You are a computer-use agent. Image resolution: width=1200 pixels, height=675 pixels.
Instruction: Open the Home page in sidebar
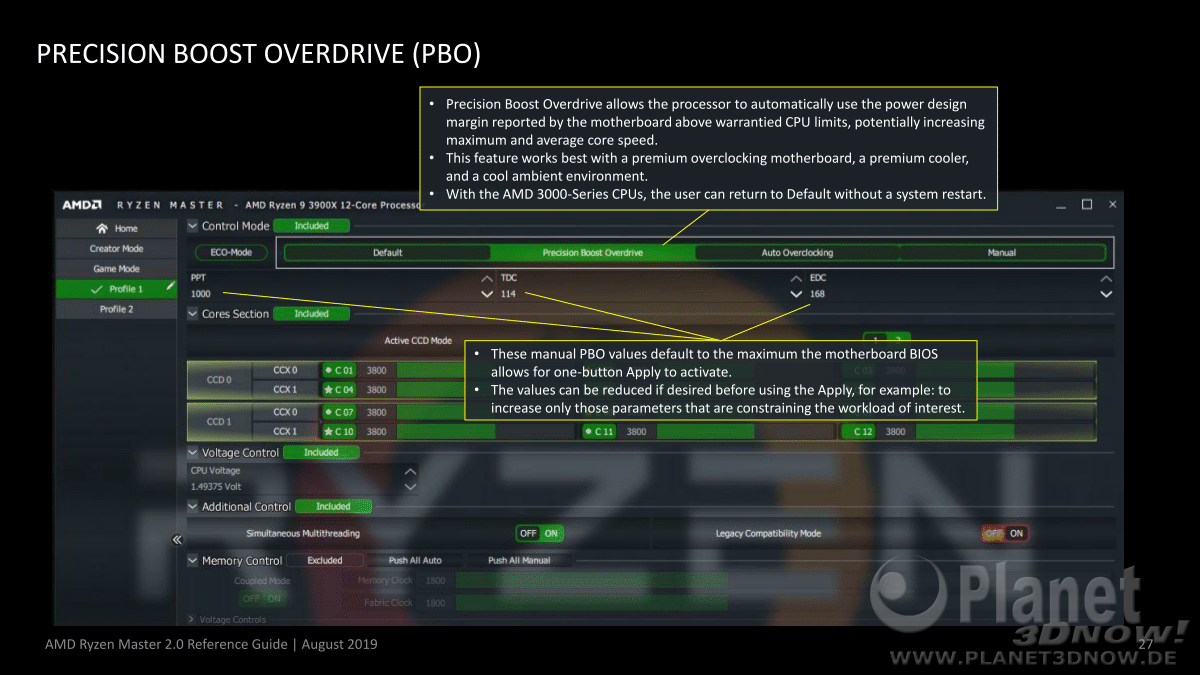(117, 228)
